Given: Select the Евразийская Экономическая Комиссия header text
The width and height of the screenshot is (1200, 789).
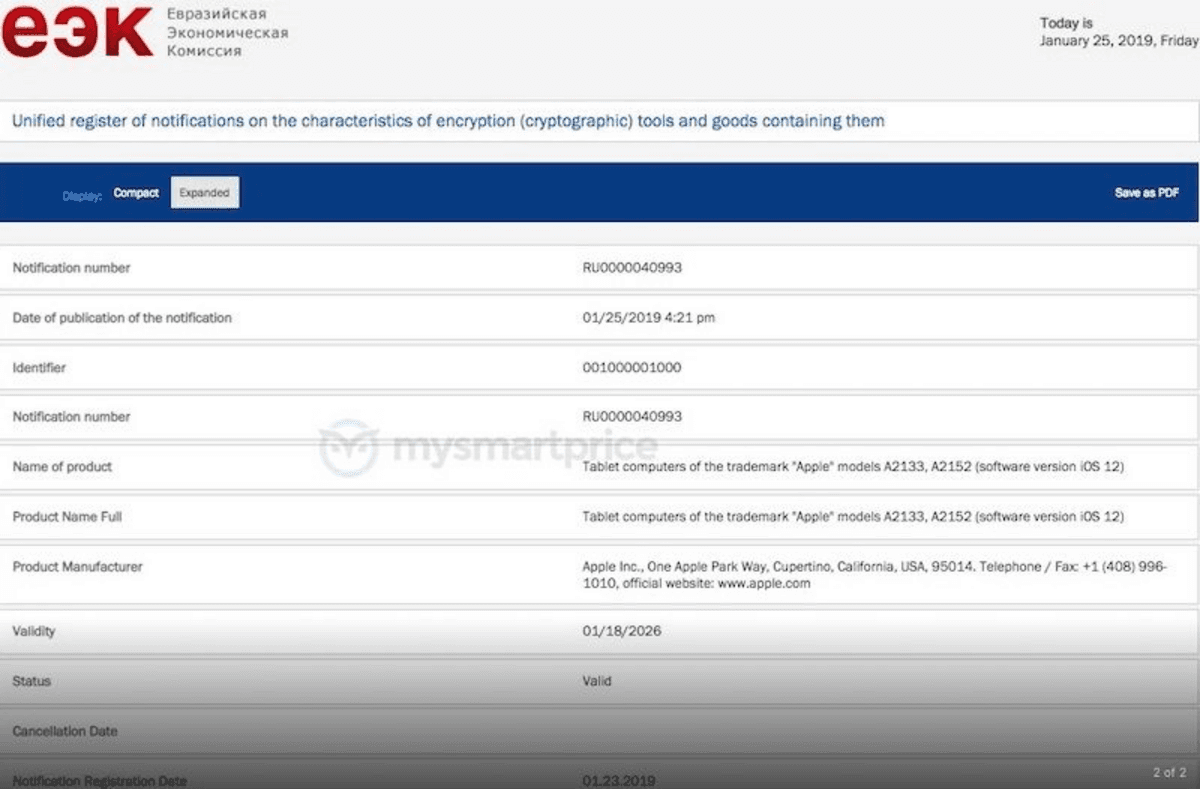Looking at the screenshot, I should (x=227, y=32).
